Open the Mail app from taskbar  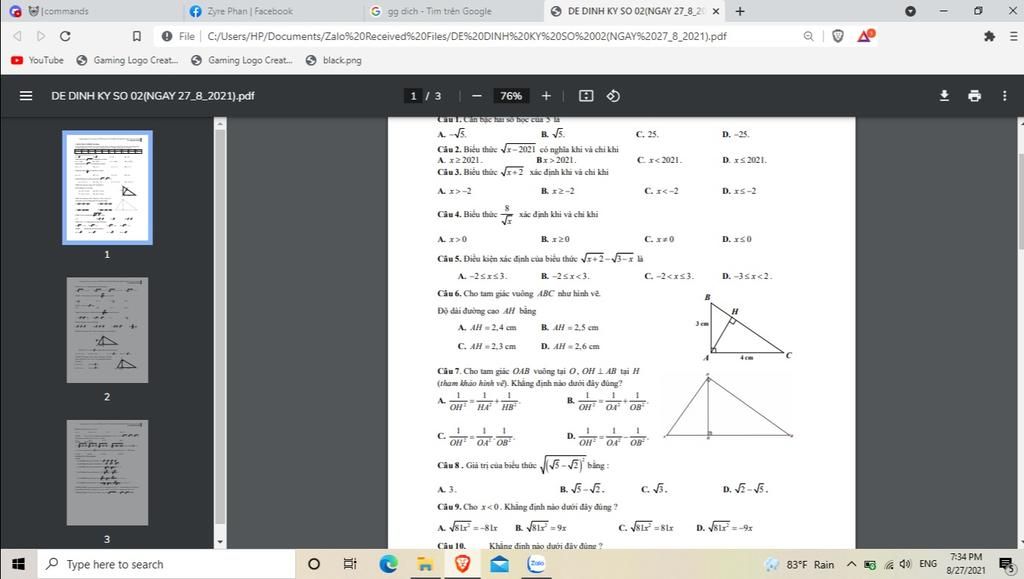[x=500, y=564]
